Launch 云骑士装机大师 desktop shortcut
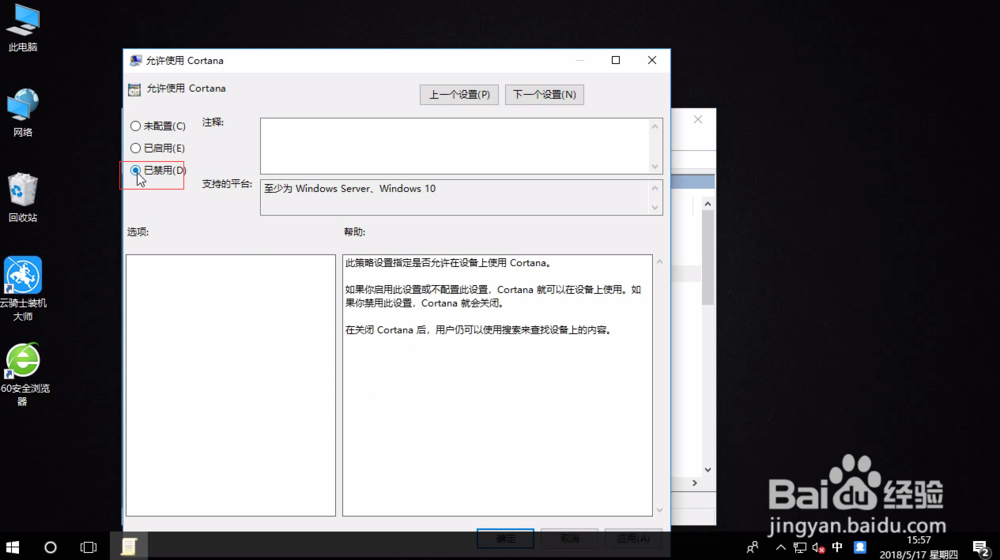1000x560 pixels. [23, 289]
